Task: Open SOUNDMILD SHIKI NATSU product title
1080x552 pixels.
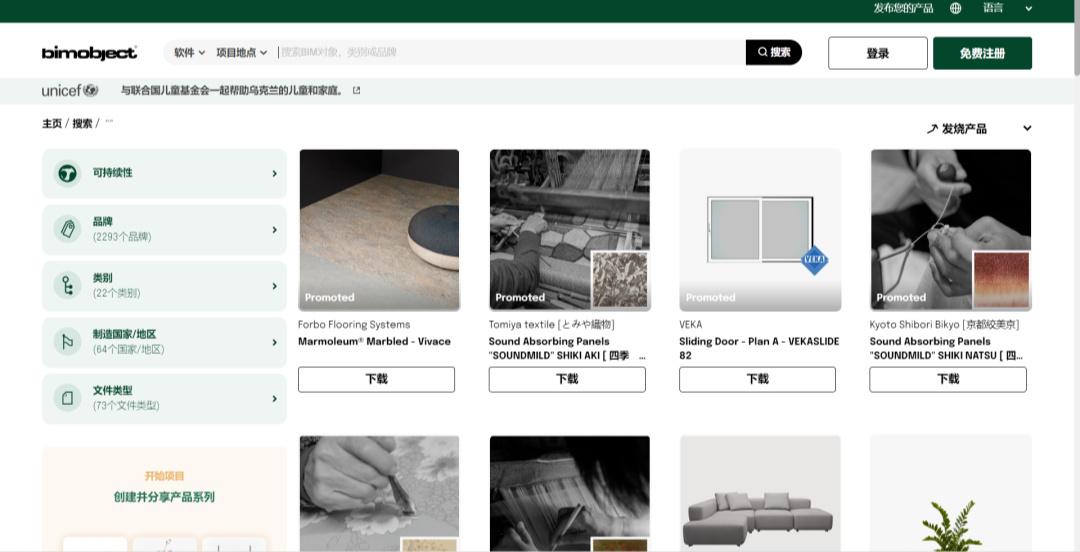Action: click(x=946, y=348)
